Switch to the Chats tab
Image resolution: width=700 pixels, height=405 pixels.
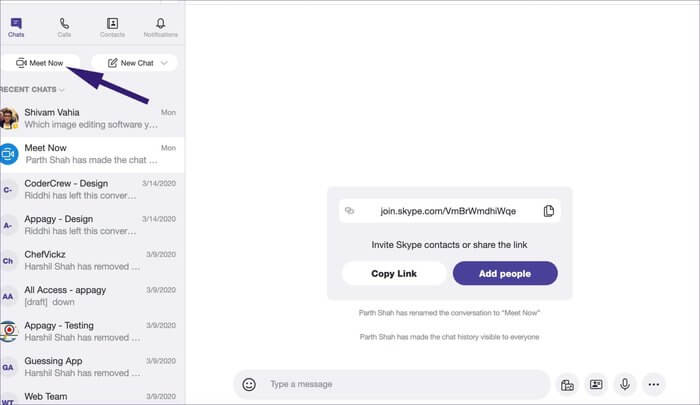click(x=16, y=27)
